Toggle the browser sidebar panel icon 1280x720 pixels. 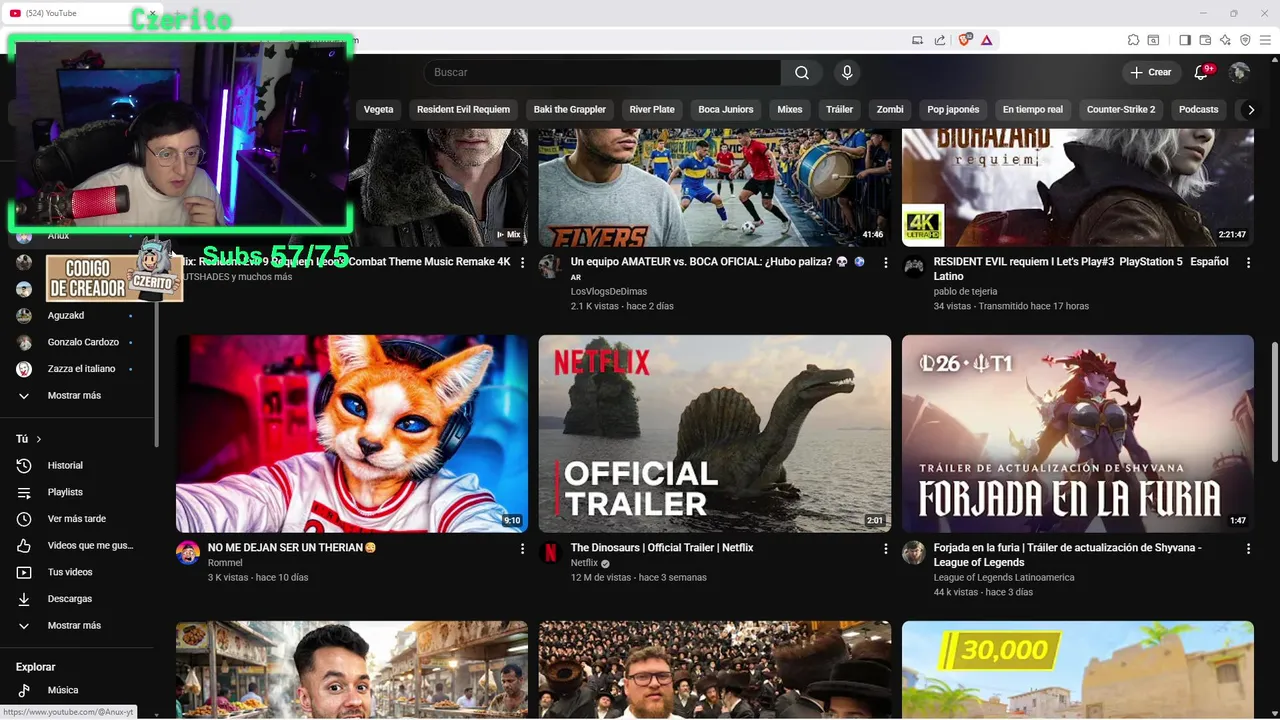click(x=1185, y=40)
